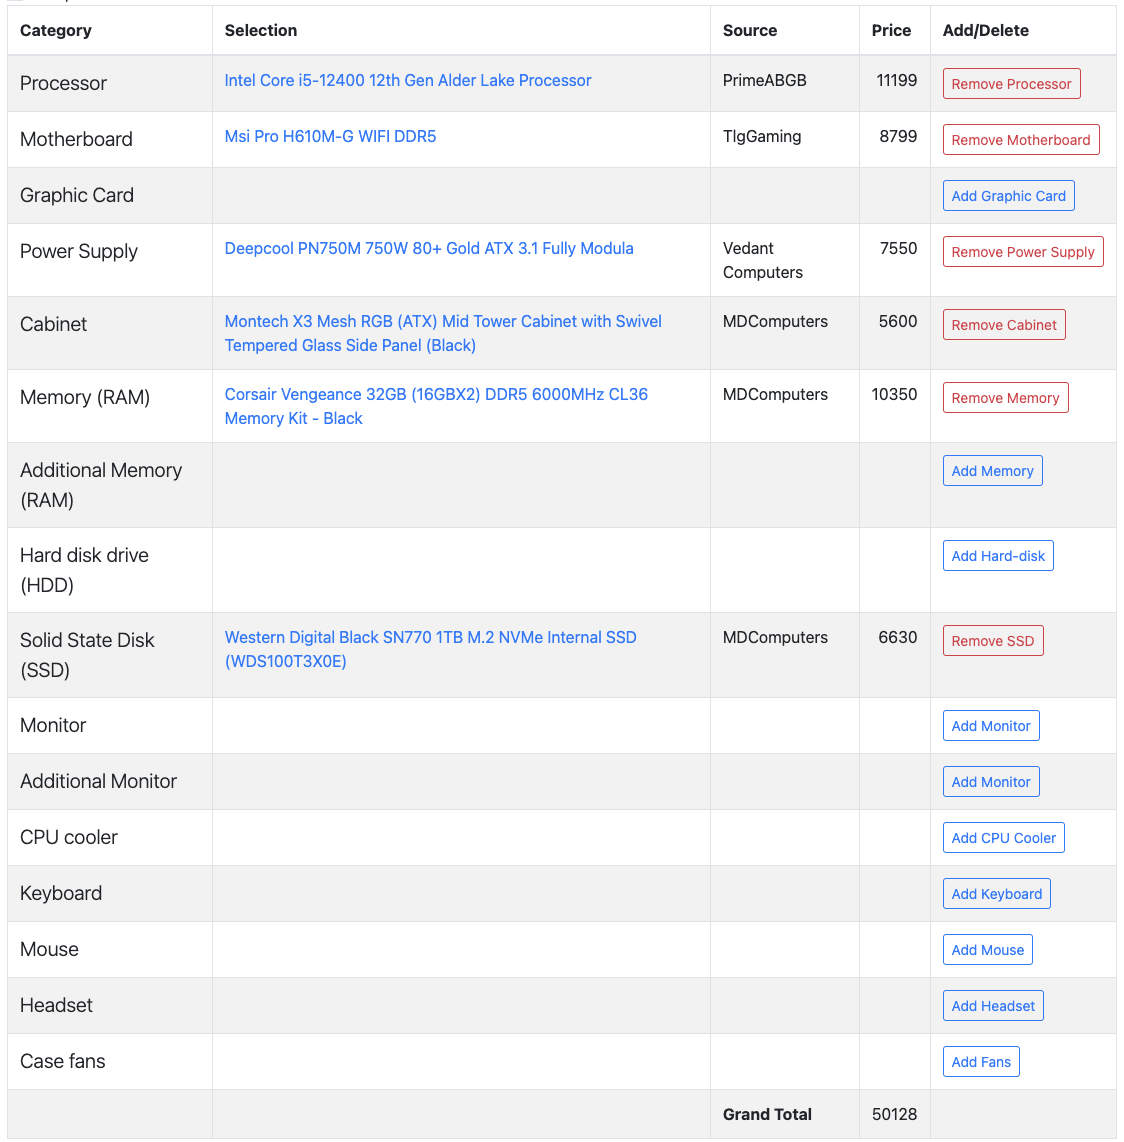This screenshot has height=1142, width=1124.
Task: Click Remove Motherboard button
Action: tap(1021, 140)
